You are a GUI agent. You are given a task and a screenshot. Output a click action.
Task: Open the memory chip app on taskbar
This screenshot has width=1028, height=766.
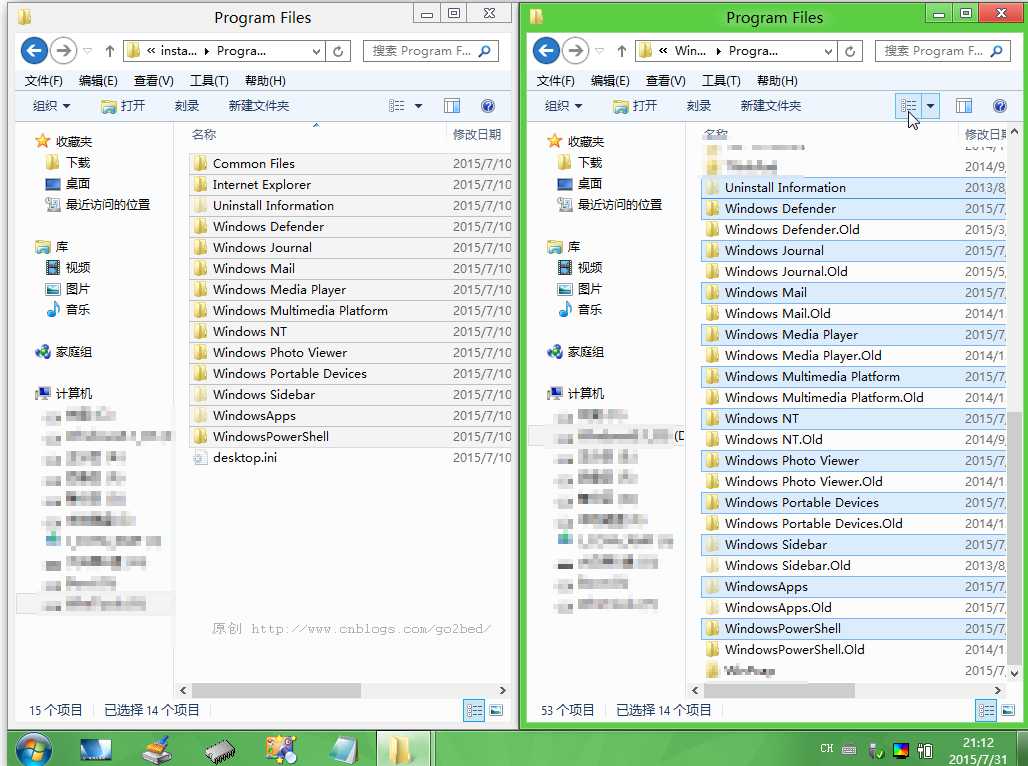[220, 752]
